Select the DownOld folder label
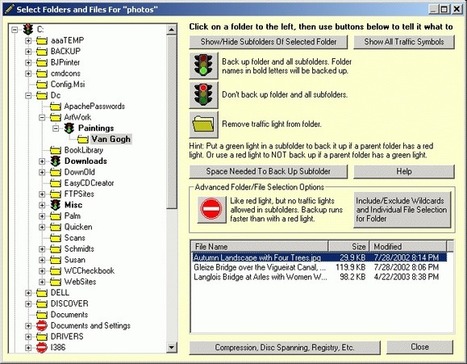Screen dimensions: 467x364 pyautogui.click(x=80, y=172)
